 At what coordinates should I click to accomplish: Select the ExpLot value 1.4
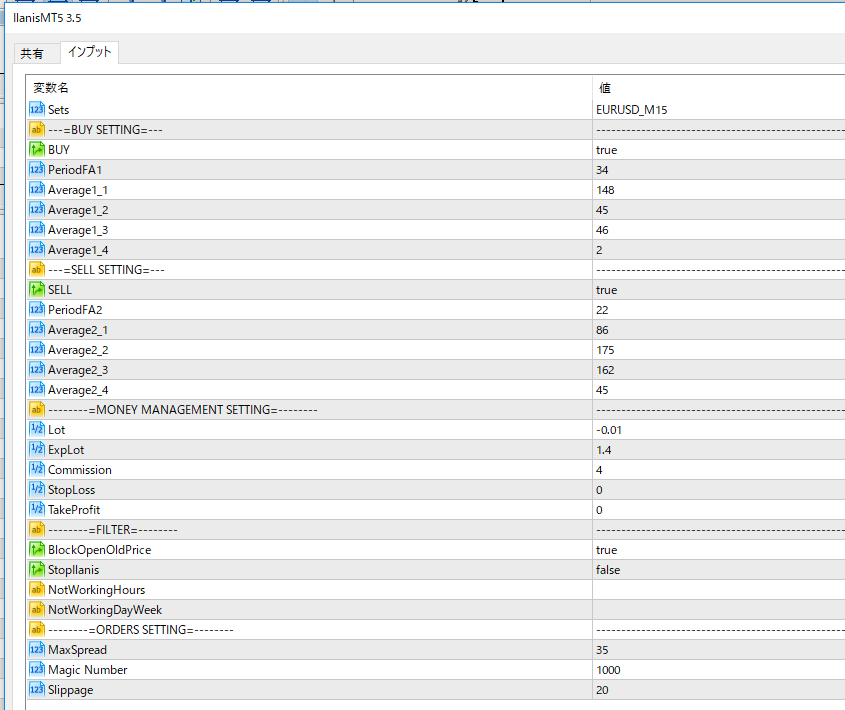pyautogui.click(x=604, y=450)
